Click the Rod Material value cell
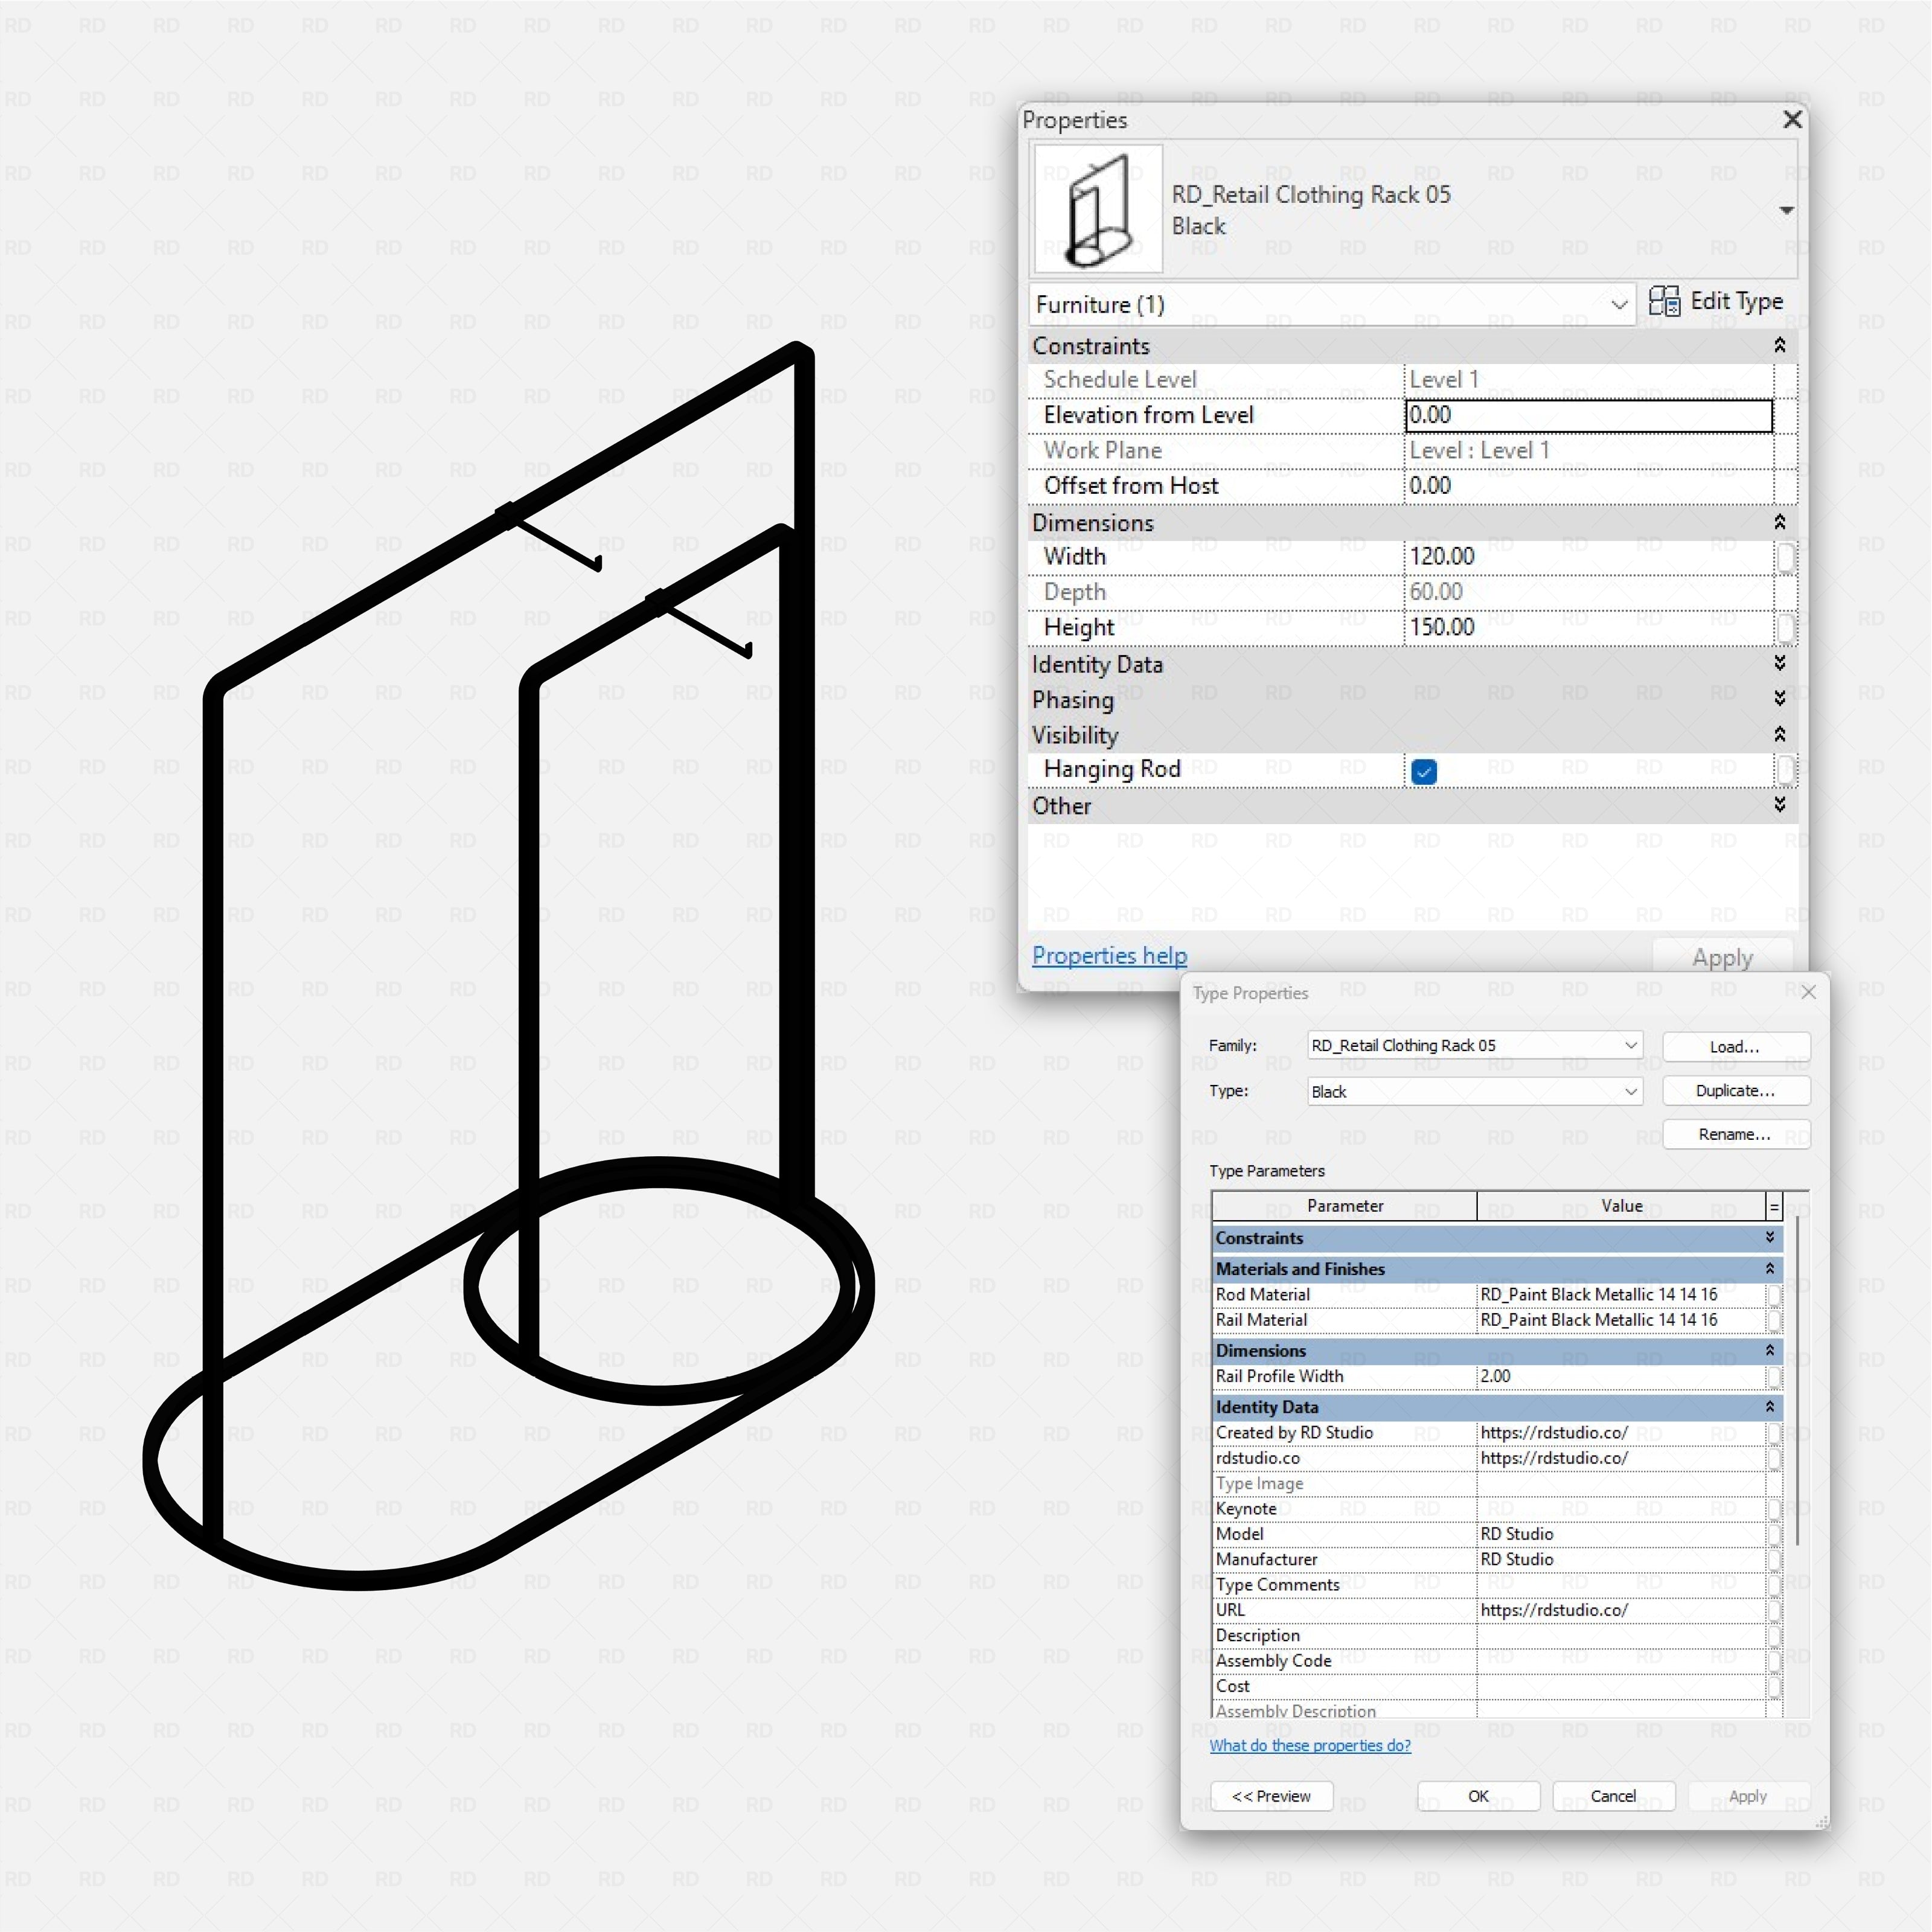This screenshot has width=1932, height=1932. (x=1621, y=1294)
